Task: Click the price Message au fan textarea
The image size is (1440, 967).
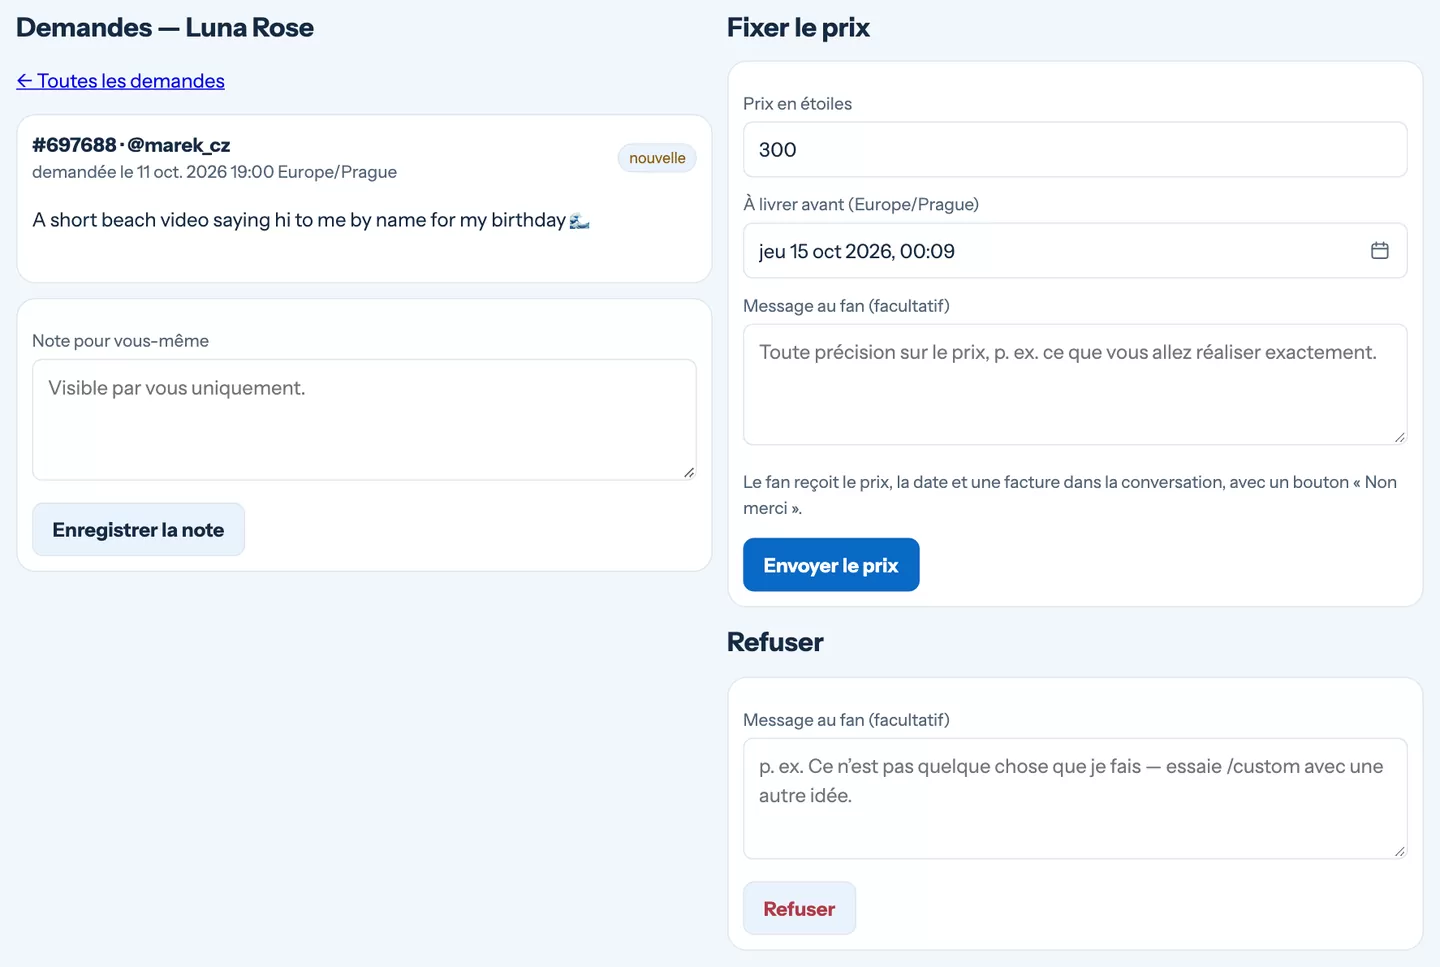Action: click(1075, 384)
